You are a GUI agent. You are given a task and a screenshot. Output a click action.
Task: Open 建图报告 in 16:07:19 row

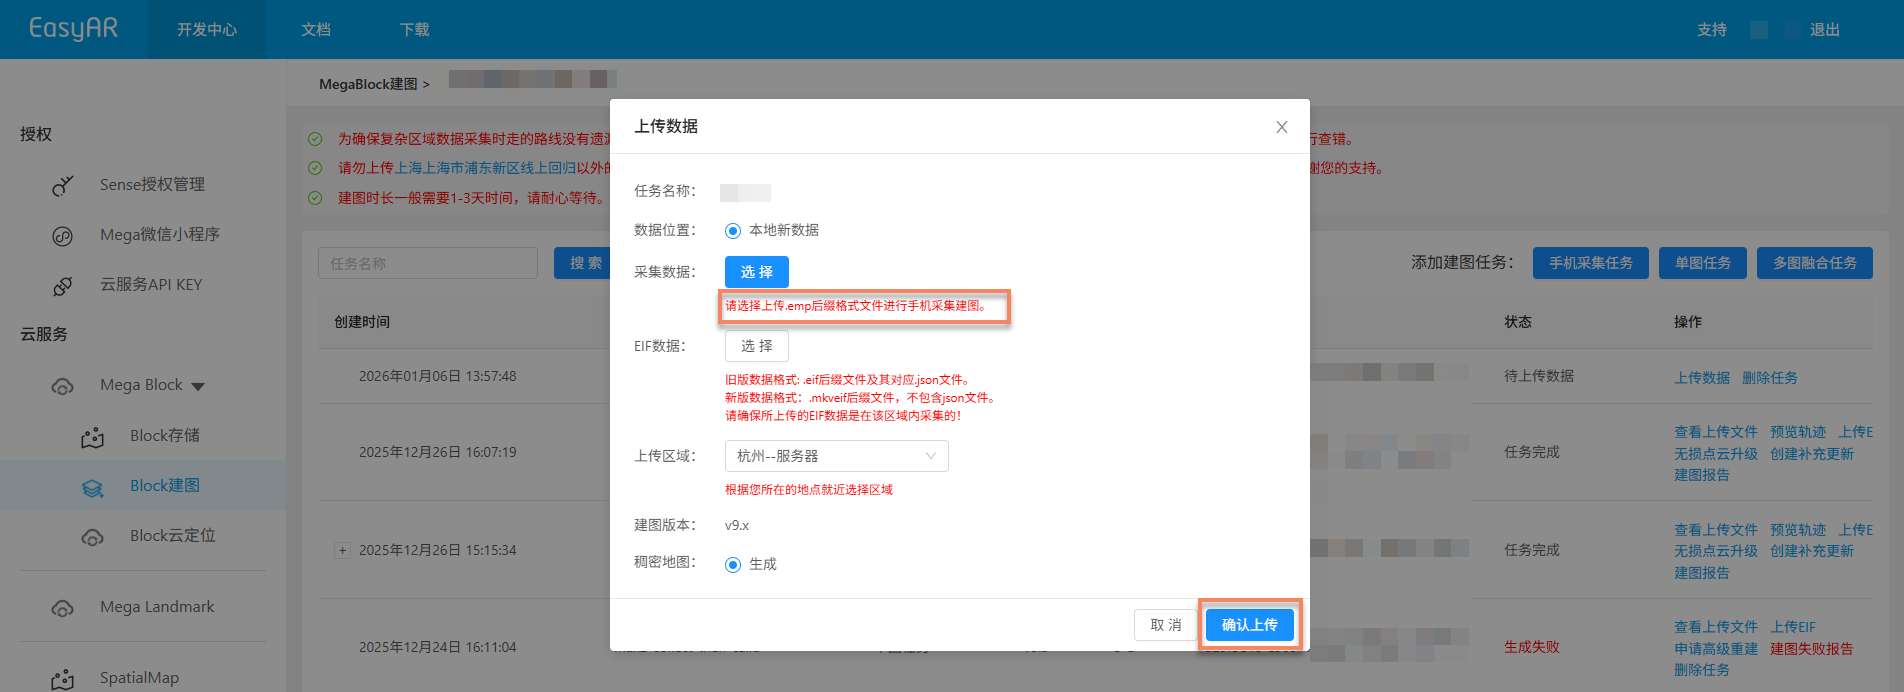click(x=1702, y=475)
